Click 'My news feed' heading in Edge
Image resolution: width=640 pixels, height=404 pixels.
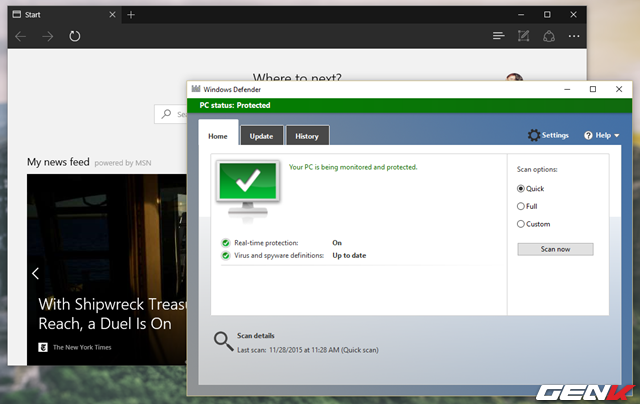58,162
